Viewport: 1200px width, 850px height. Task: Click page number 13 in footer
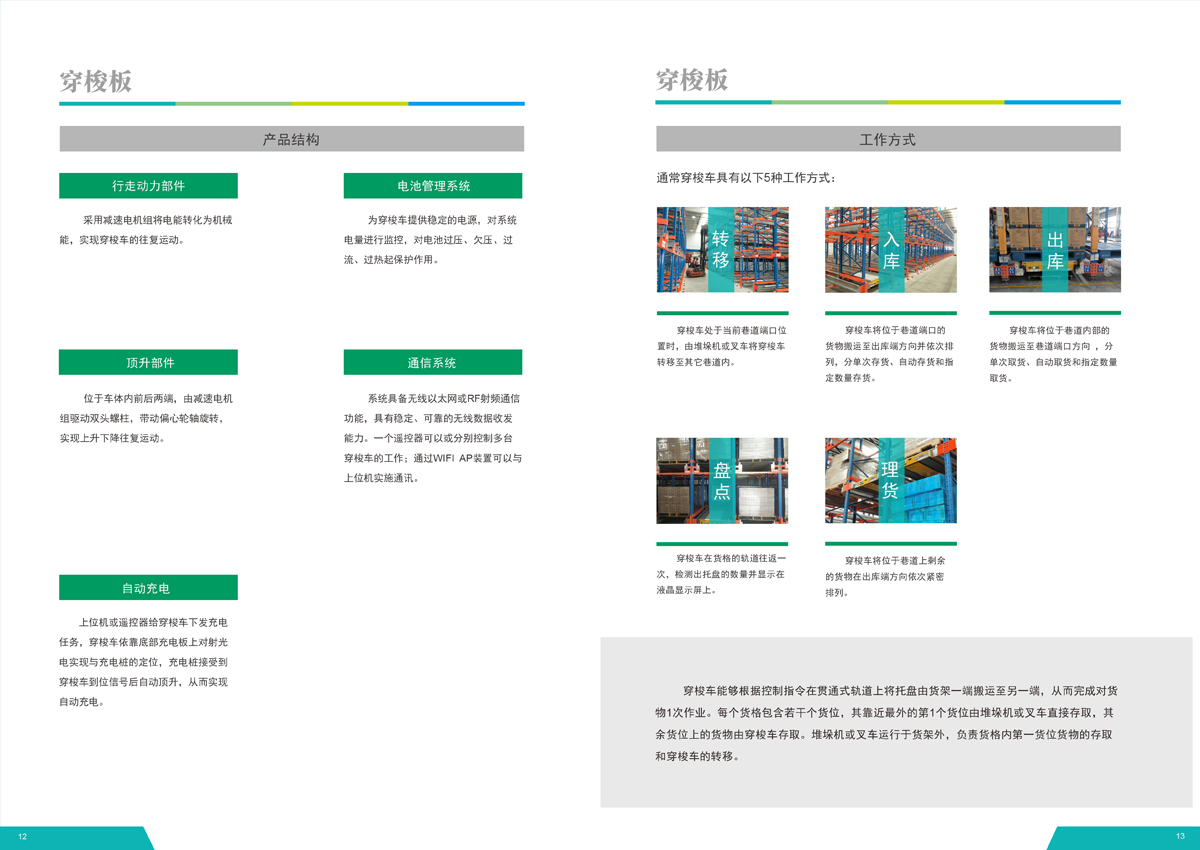pos(1180,837)
